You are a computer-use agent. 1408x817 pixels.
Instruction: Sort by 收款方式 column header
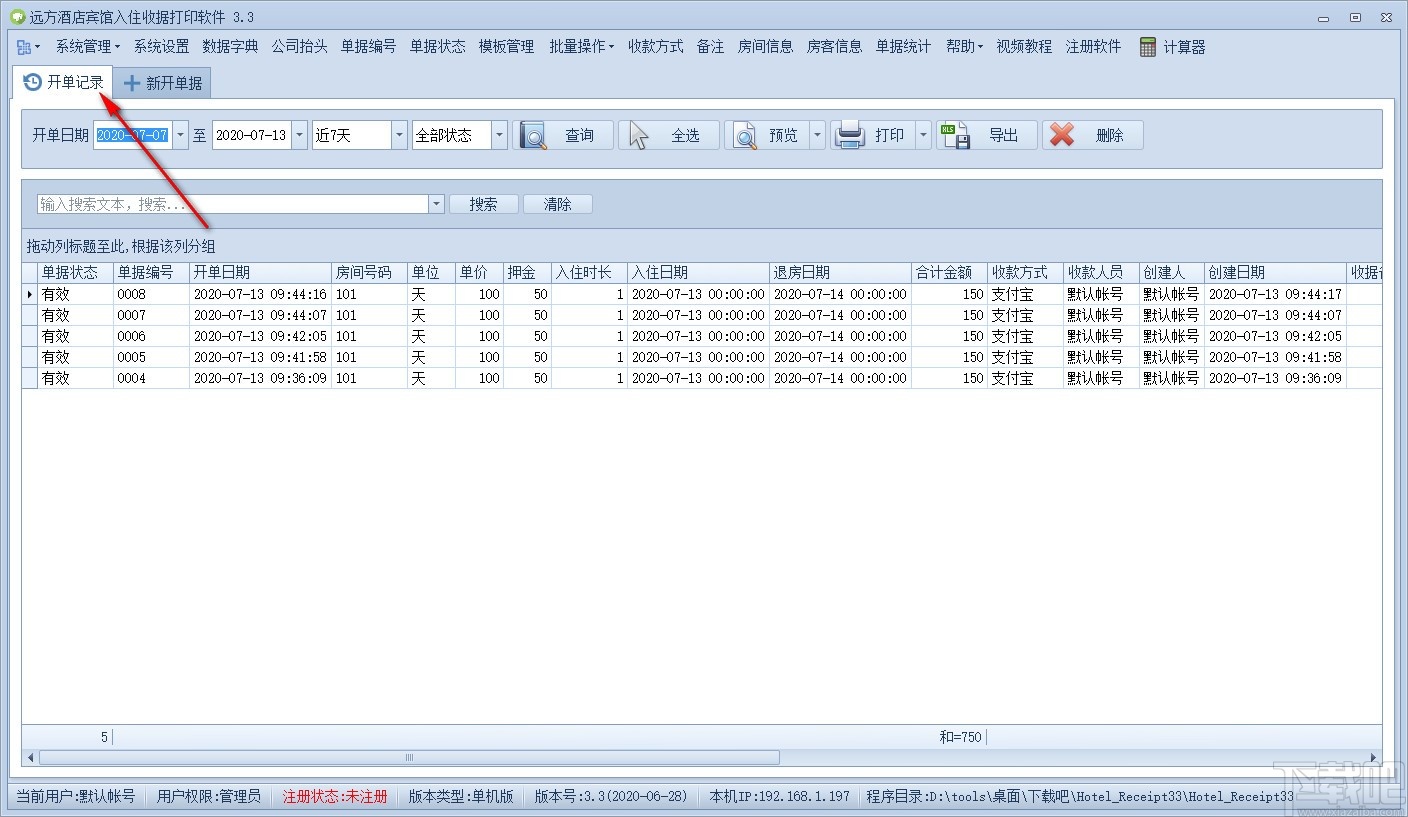(1025, 273)
